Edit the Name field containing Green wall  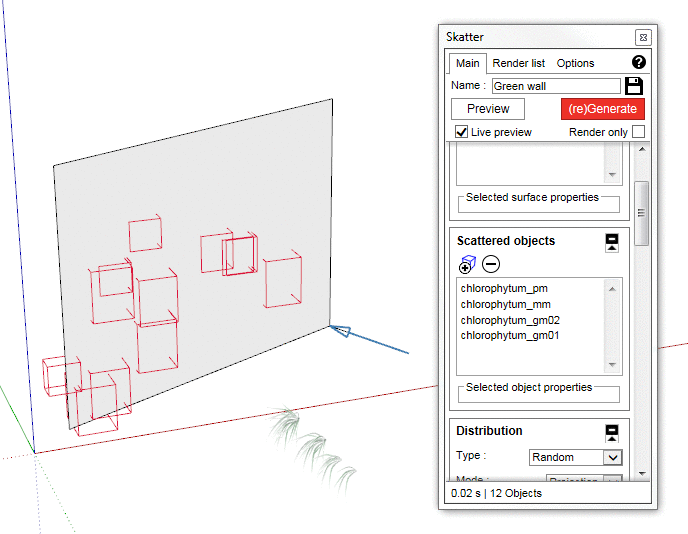point(556,86)
